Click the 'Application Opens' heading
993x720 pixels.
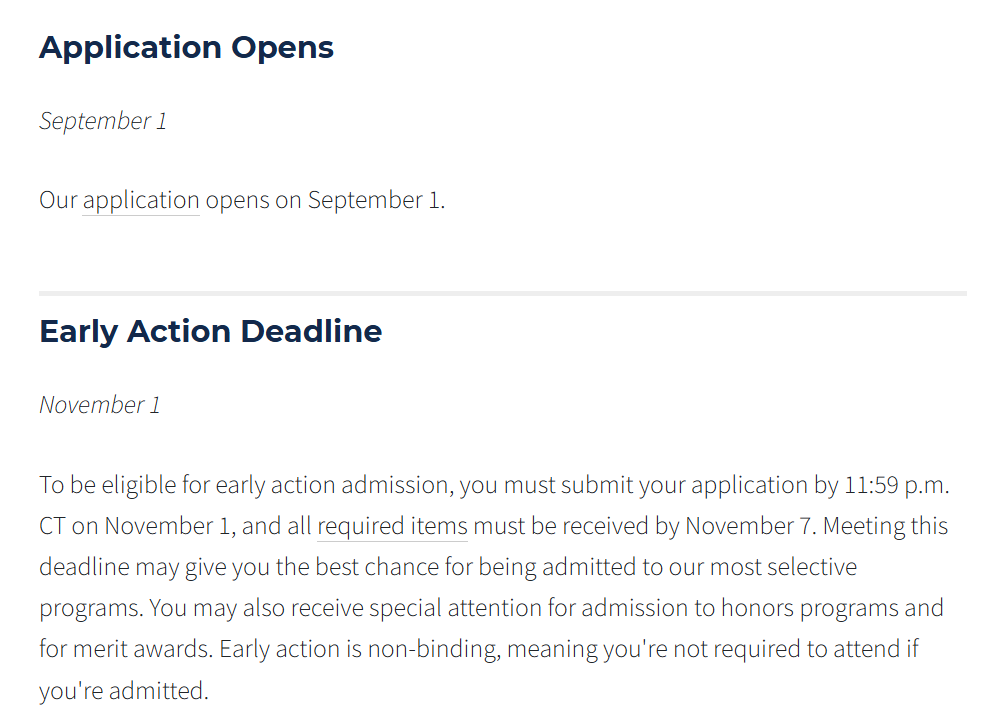[x=186, y=47]
